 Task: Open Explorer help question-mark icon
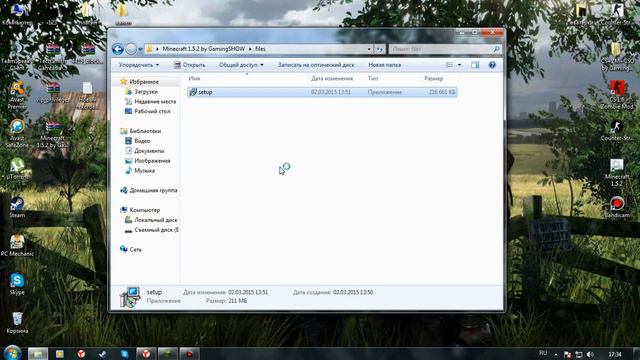click(492, 65)
